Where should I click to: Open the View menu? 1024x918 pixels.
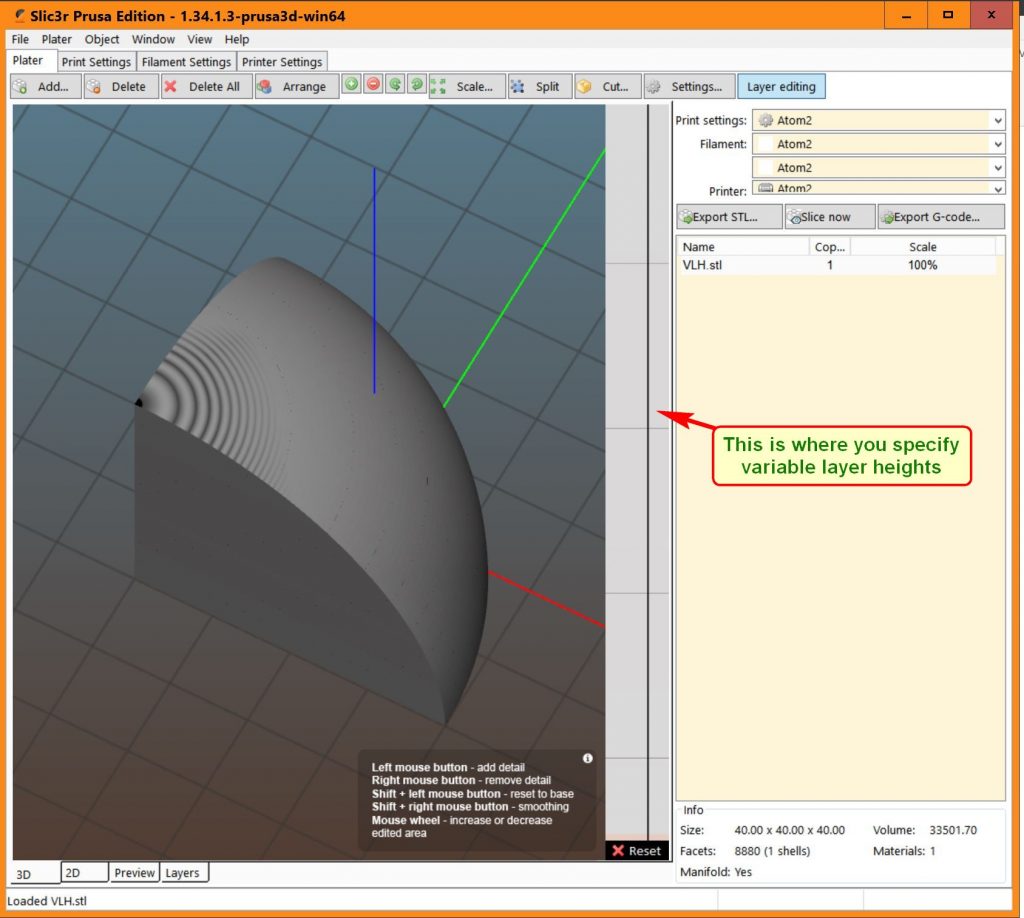[199, 39]
